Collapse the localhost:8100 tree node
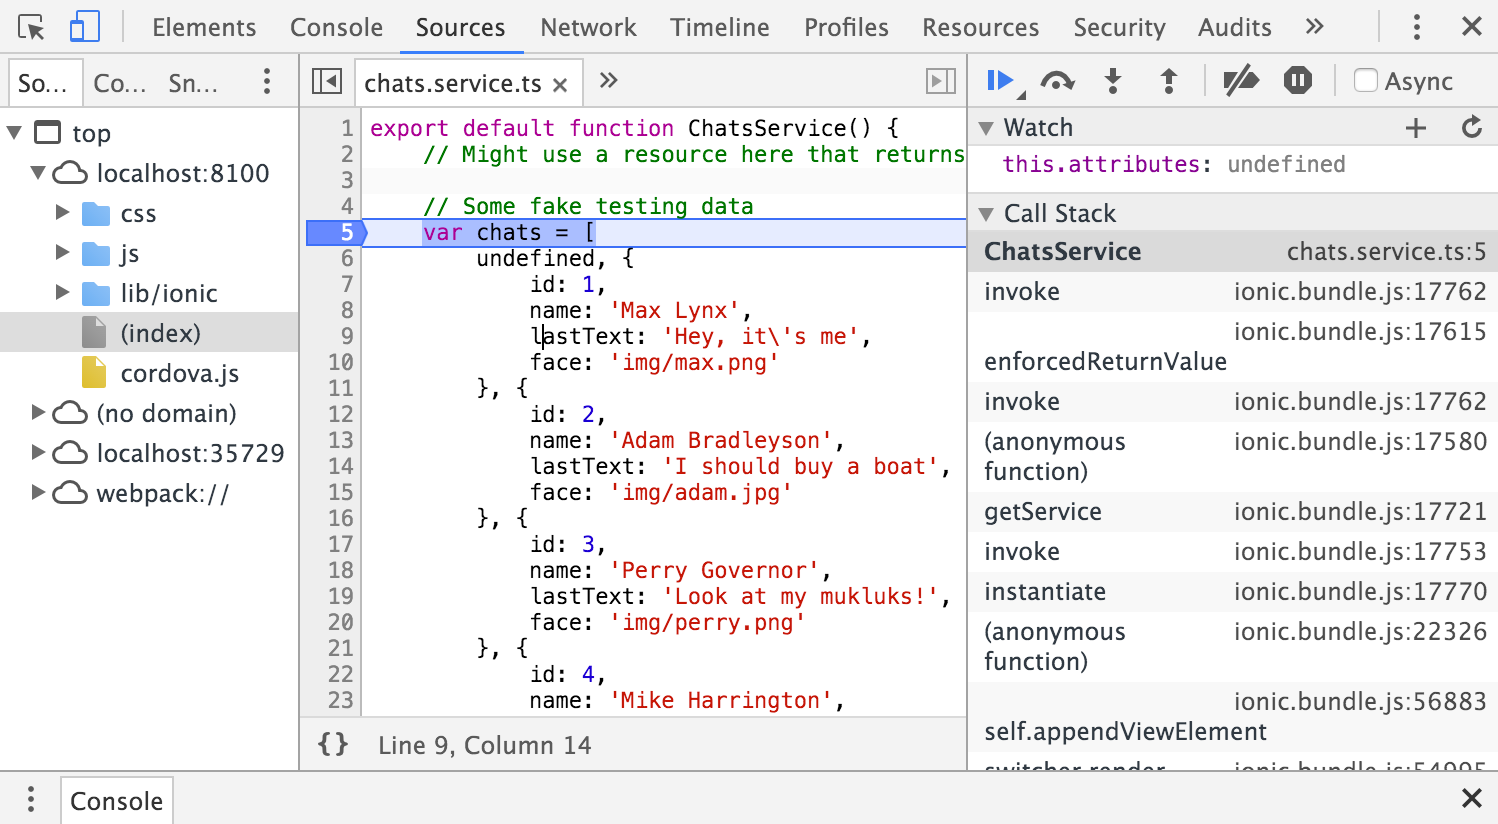This screenshot has width=1498, height=824. (38, 172)
